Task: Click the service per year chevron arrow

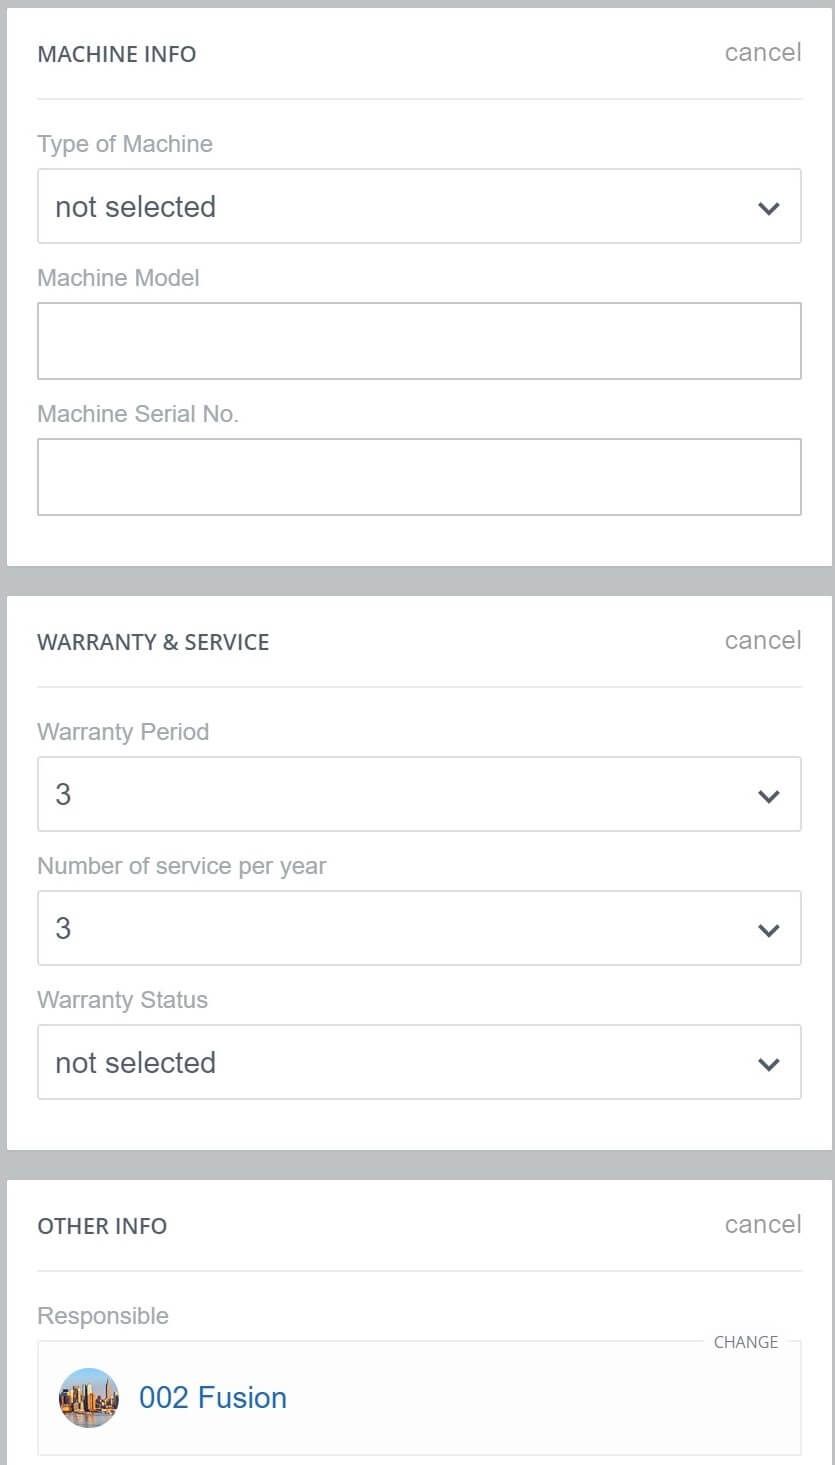Action: pos(768,930)
